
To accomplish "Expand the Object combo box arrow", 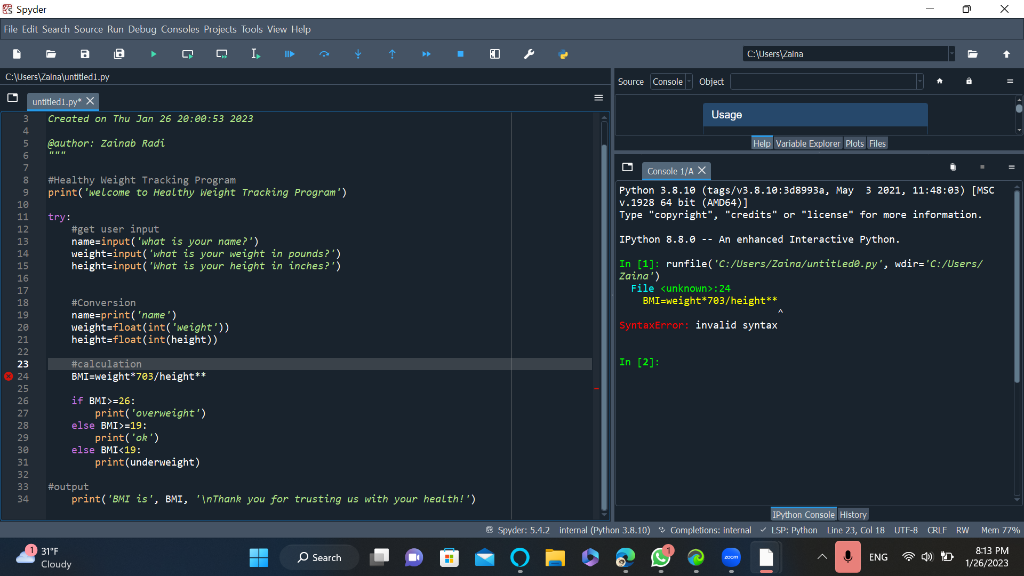I will pos(919,82).
